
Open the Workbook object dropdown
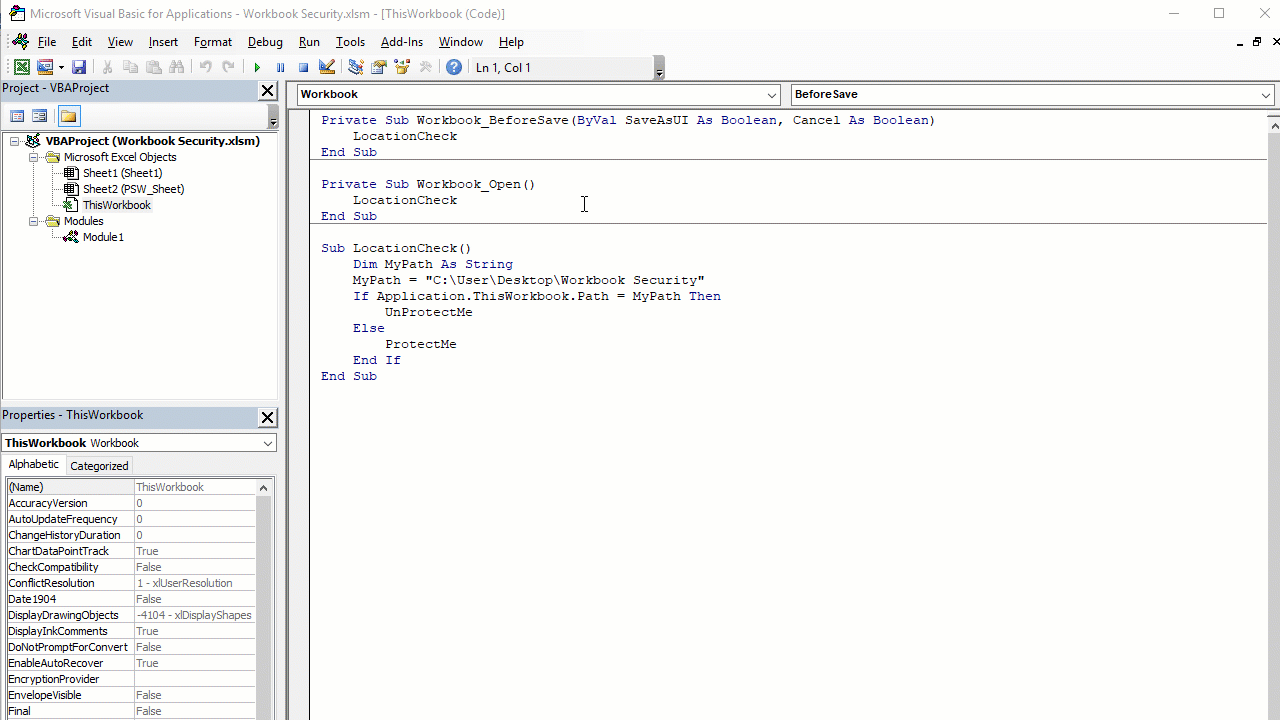pos(772,95)
